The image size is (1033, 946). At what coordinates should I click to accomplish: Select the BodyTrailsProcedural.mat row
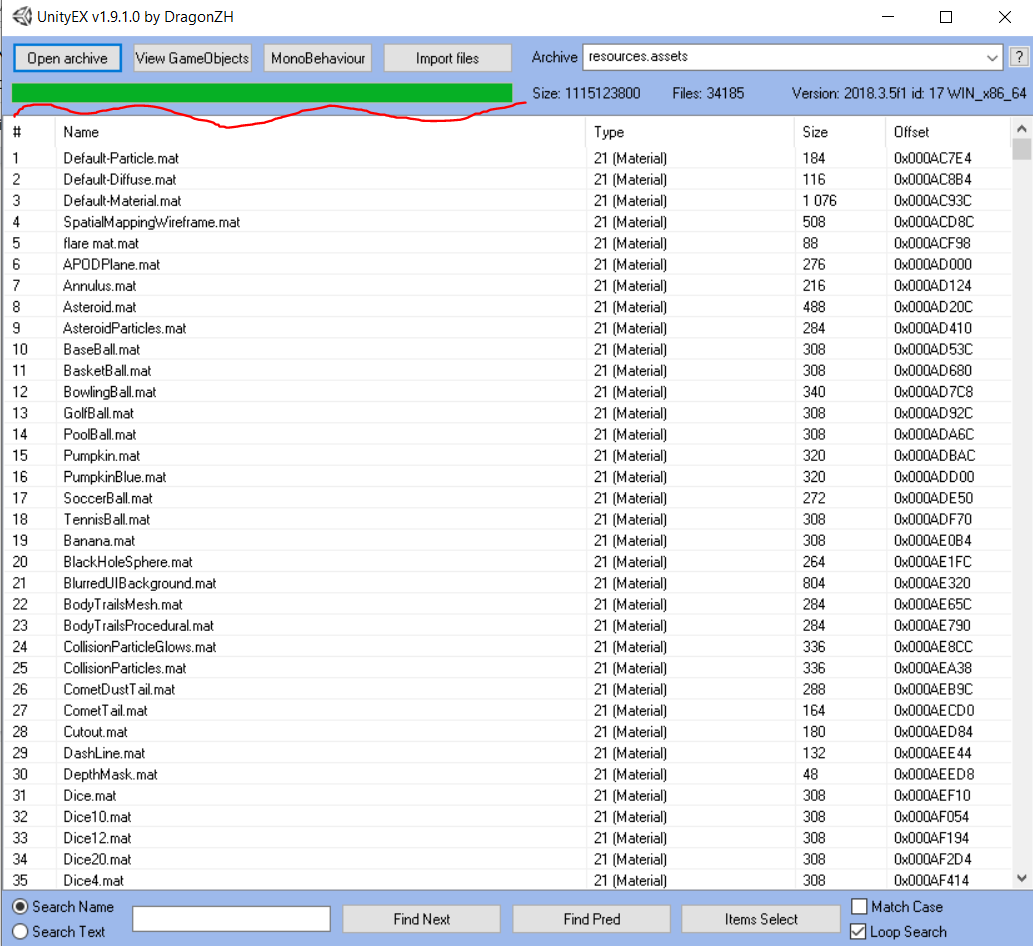[508, 625]
